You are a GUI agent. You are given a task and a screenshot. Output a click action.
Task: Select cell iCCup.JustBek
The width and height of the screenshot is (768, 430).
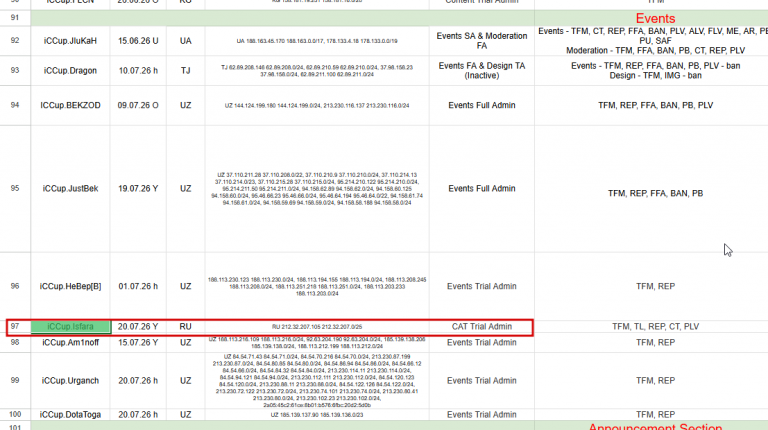pos(70,189)
